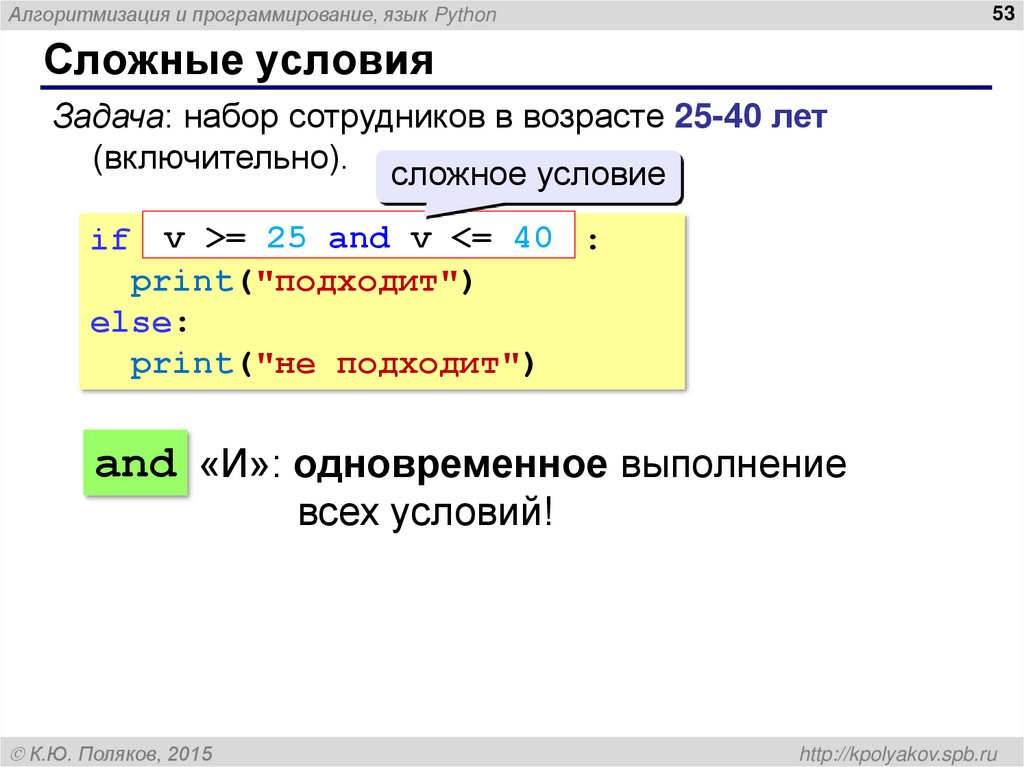Select the green "and" keyword box

(x=135, y=464)
